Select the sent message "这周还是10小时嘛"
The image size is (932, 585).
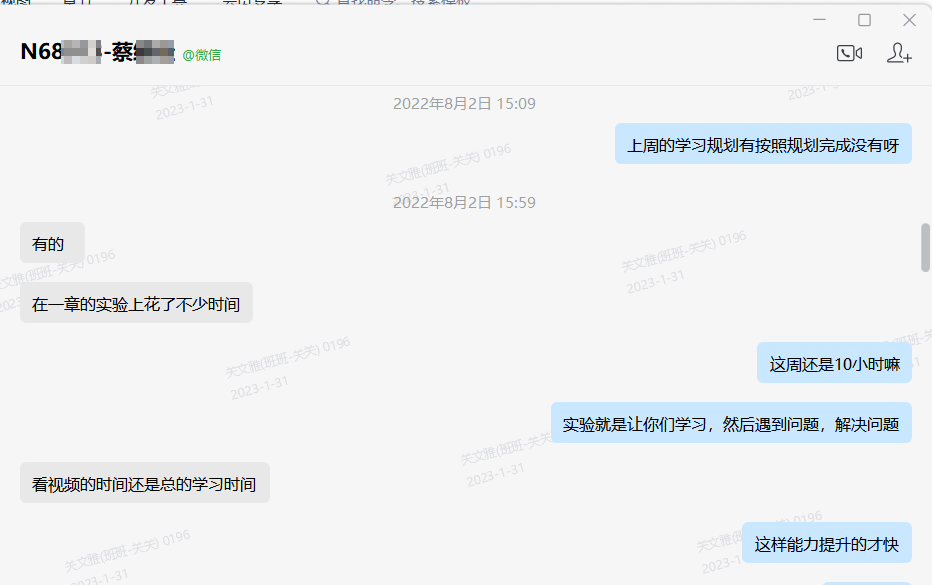tap(834, 363)
